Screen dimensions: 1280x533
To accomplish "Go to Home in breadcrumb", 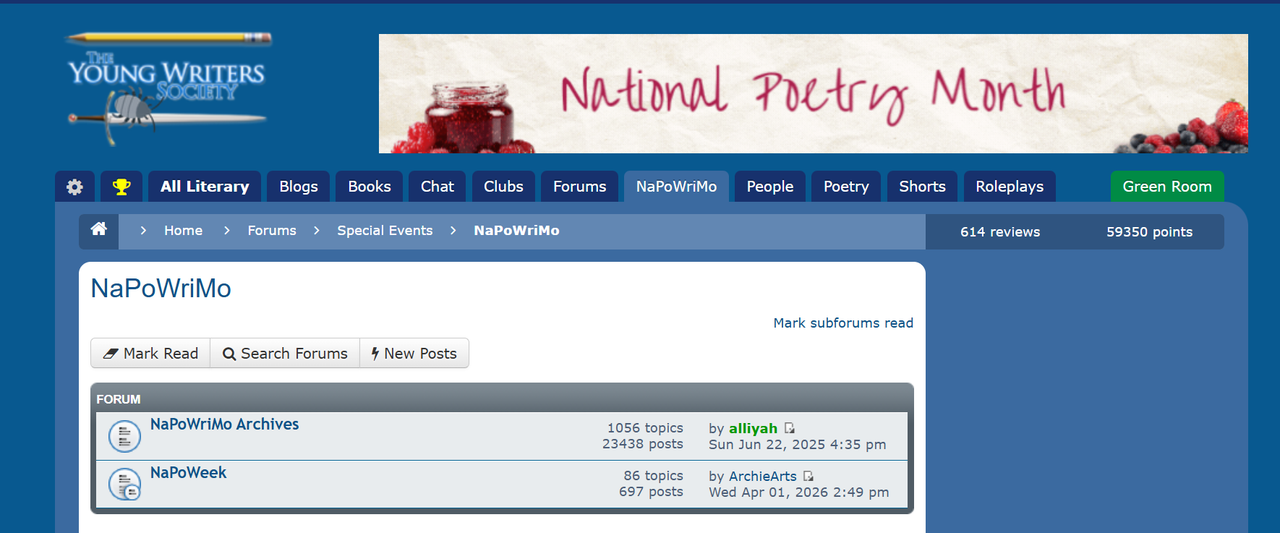I will pyautogui.click(x=183, y=230).
